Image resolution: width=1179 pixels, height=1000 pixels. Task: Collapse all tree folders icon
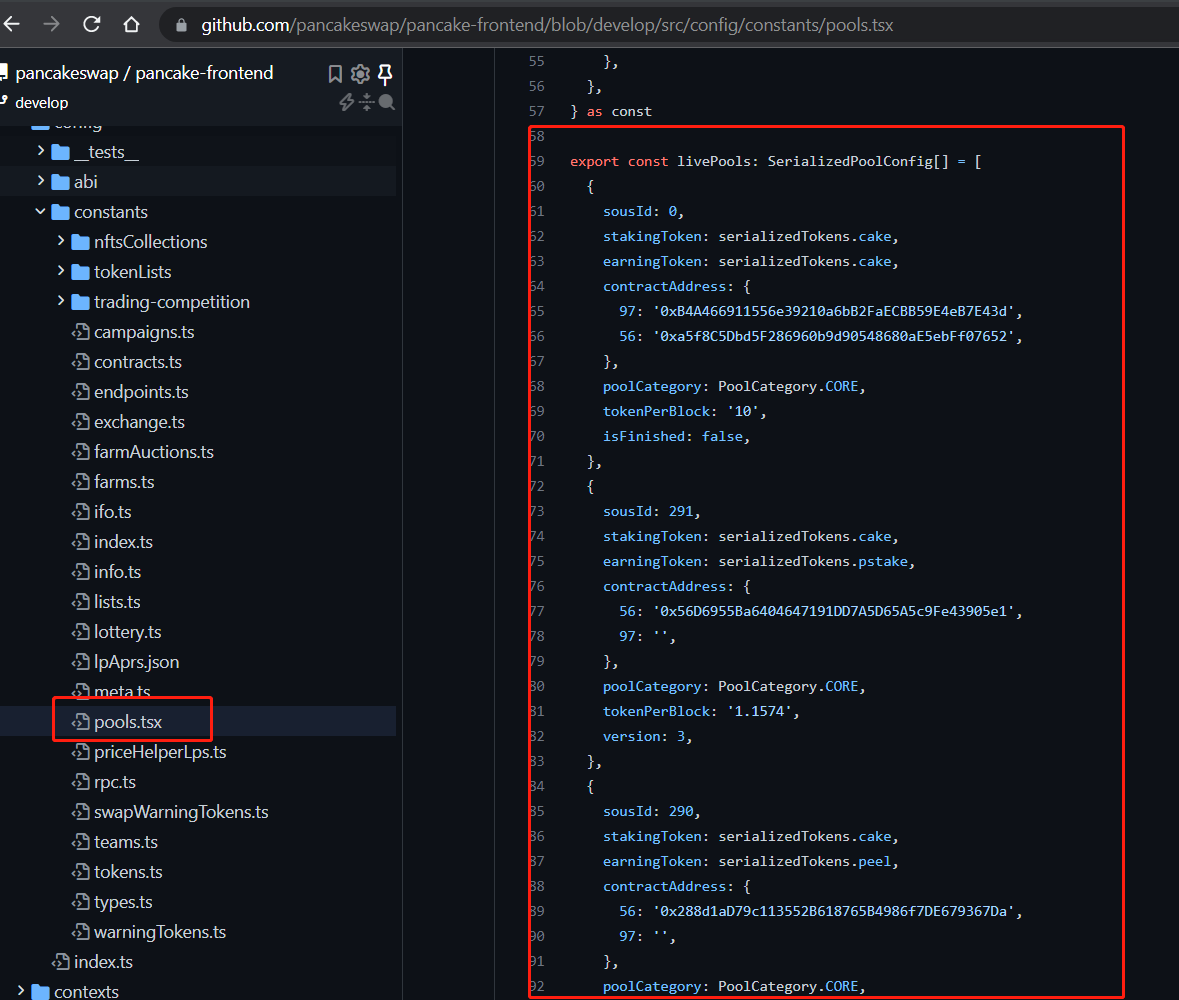pyautogui.click(x=367, y=102)
